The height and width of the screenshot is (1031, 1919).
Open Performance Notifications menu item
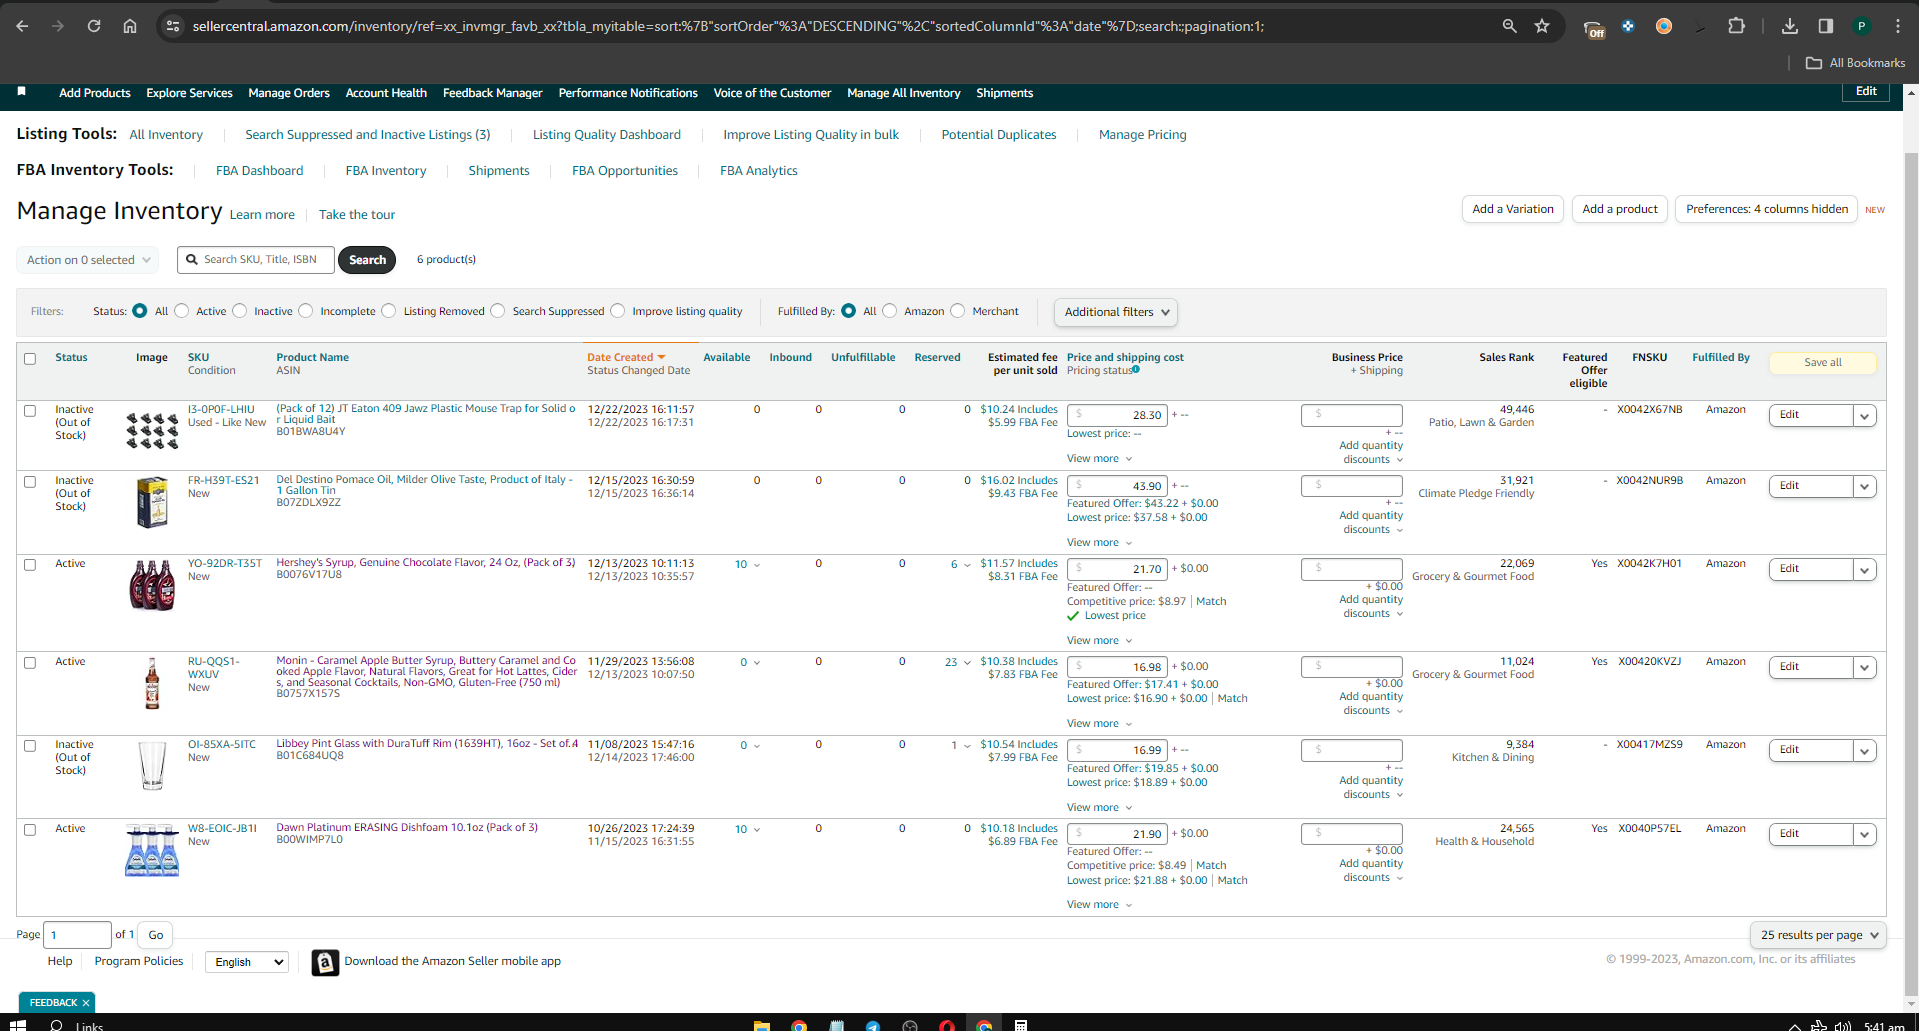point(628,93)
